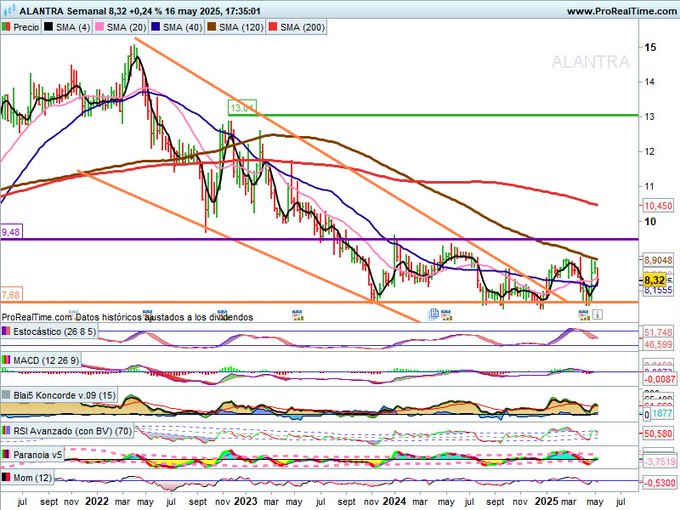
Task: Click the 8,9048 SMA 120 value tag
Action: click(658, 260)
